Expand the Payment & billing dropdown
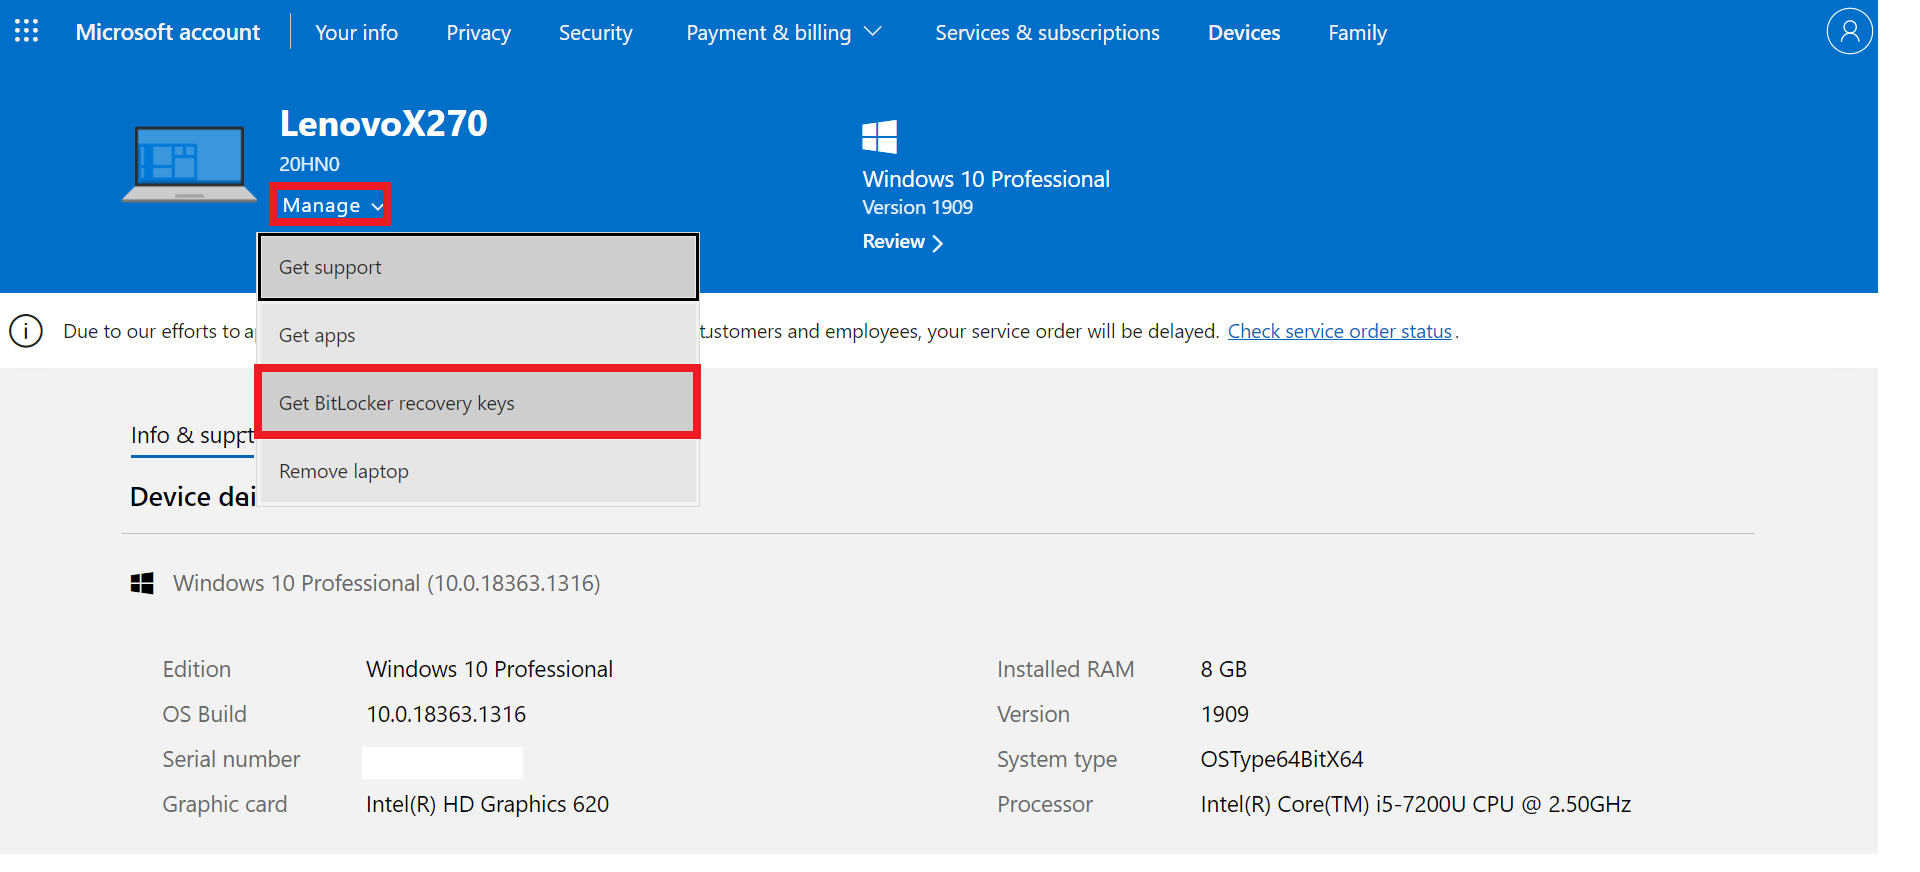 783,33
